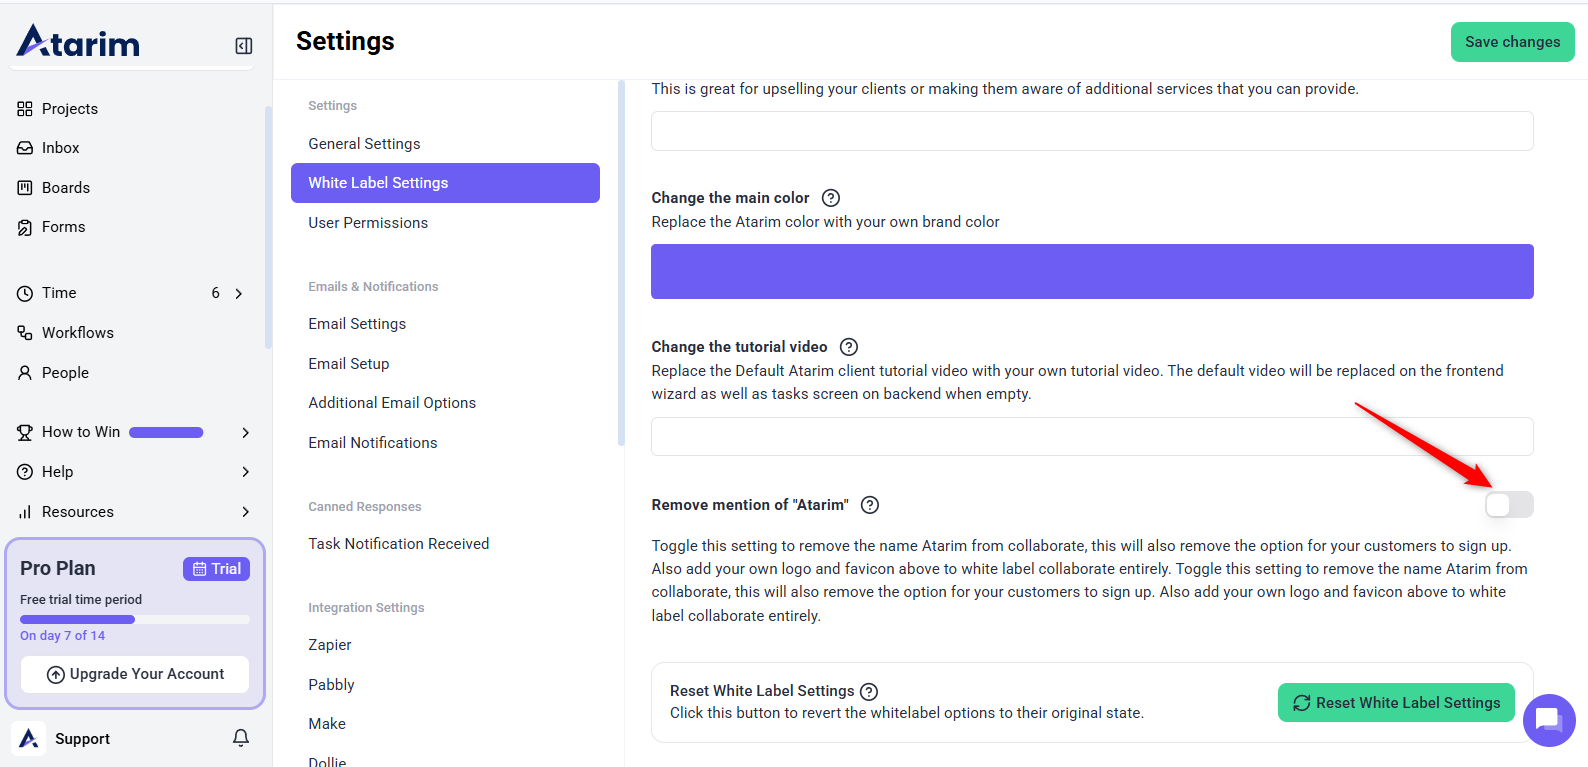Click help icon beside Reset White Label Settings heading
1588x767 pixels.
(869, 691)
